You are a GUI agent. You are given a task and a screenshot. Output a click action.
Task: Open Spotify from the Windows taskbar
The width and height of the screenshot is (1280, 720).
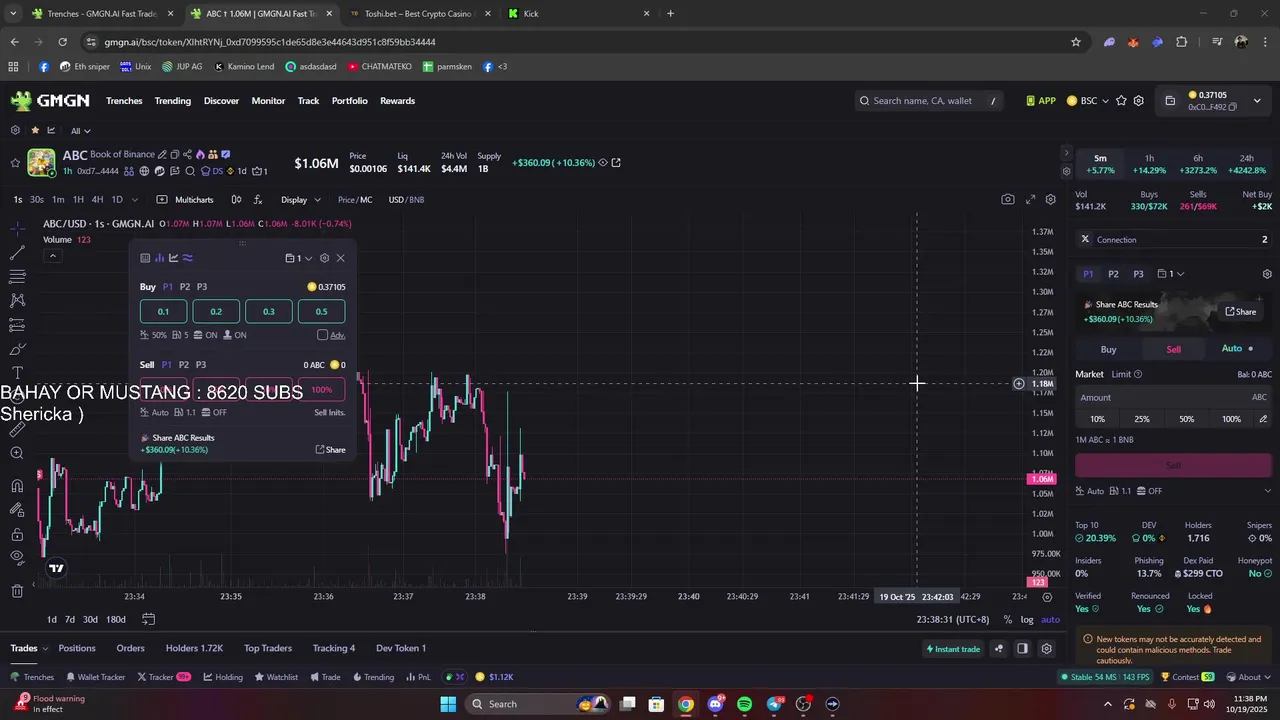[x=744, y=704]
